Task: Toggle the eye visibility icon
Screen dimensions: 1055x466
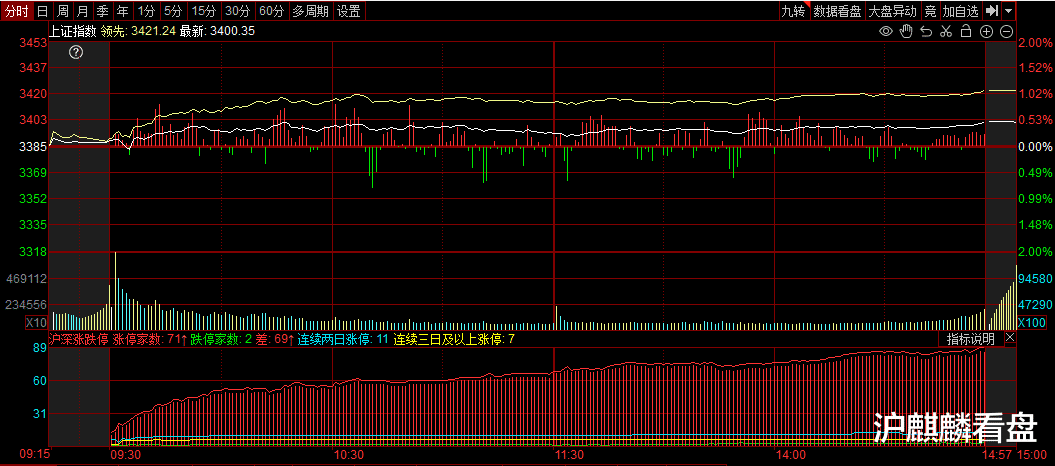Action: click(885, 31)
